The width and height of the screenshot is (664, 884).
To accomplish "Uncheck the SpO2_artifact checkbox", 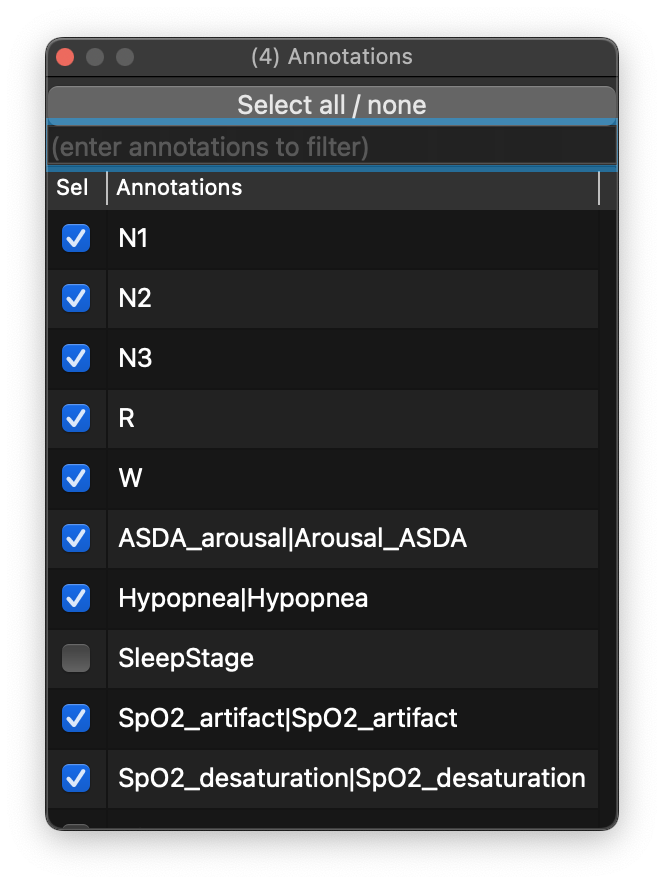I will coord(76,718).
